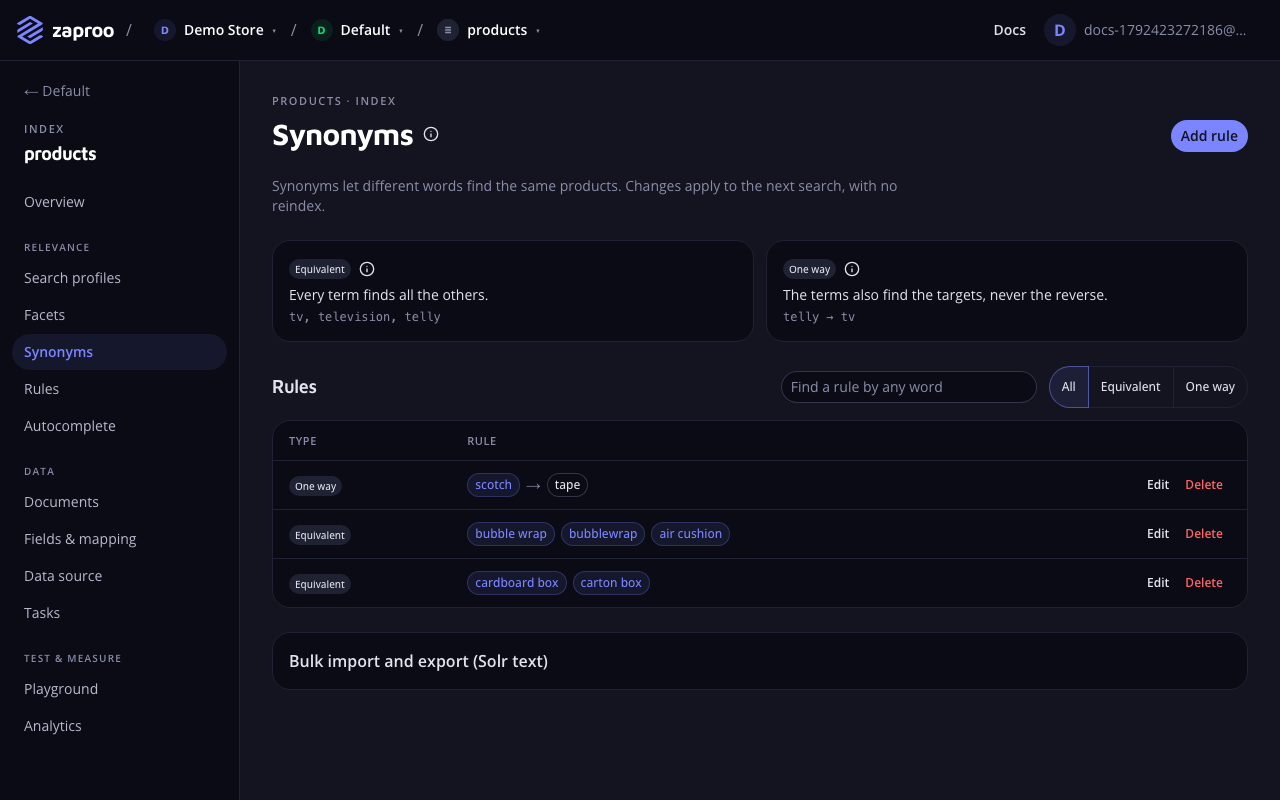The width and height of the screenshot is (1280, 800).
Task: Click the Add rule button
Action: [x=1209, y=136]
